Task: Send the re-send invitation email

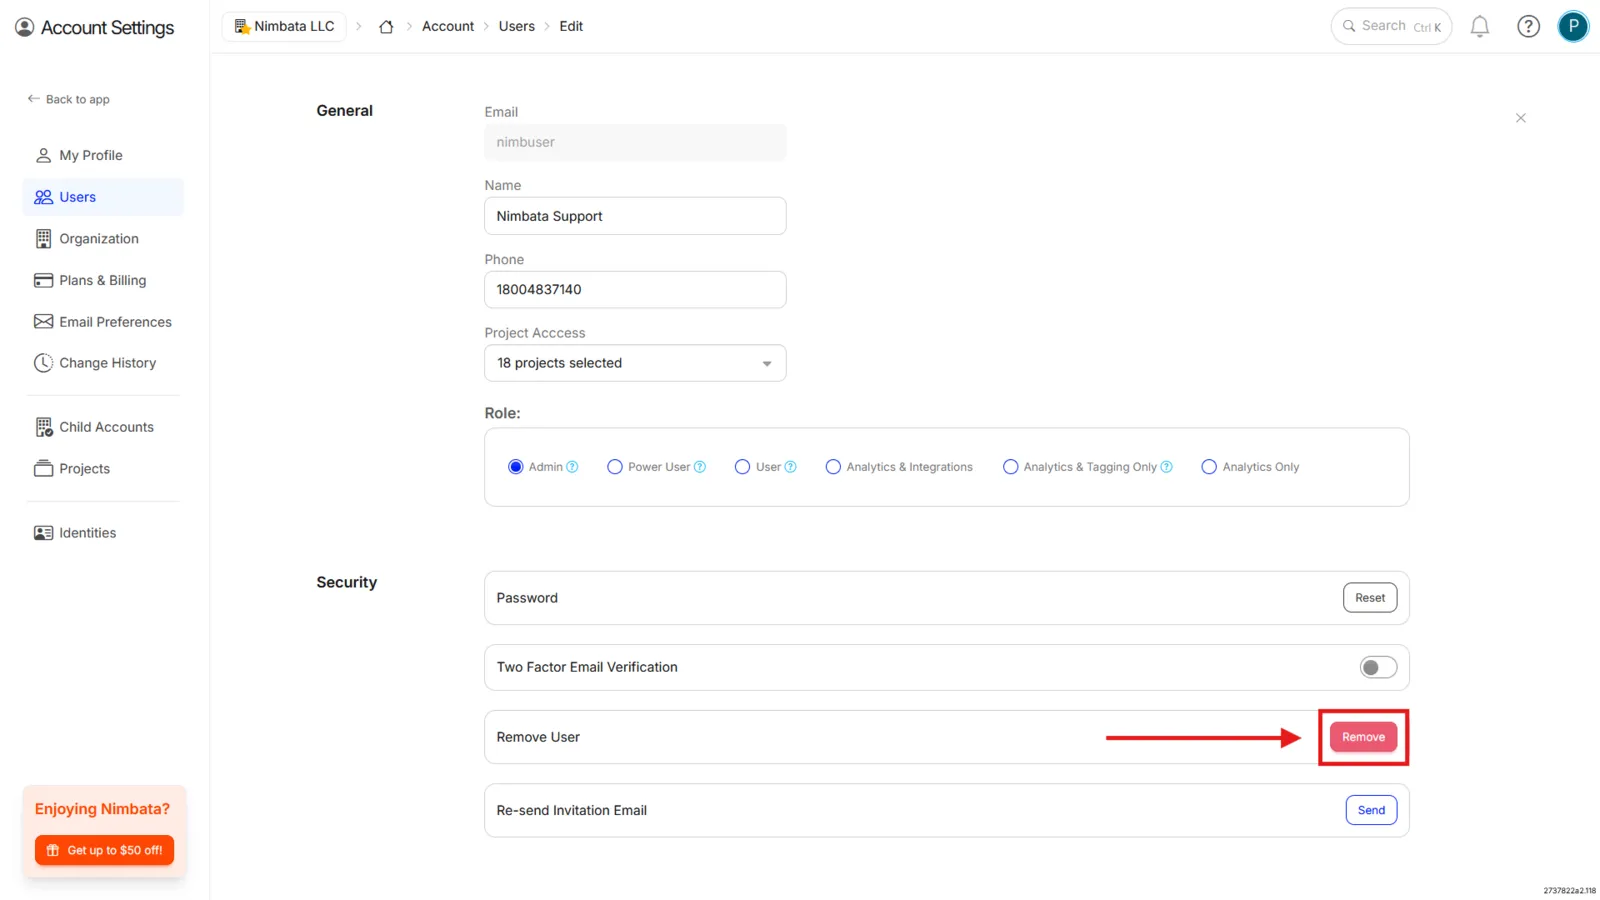Action: click(1371, 810)
